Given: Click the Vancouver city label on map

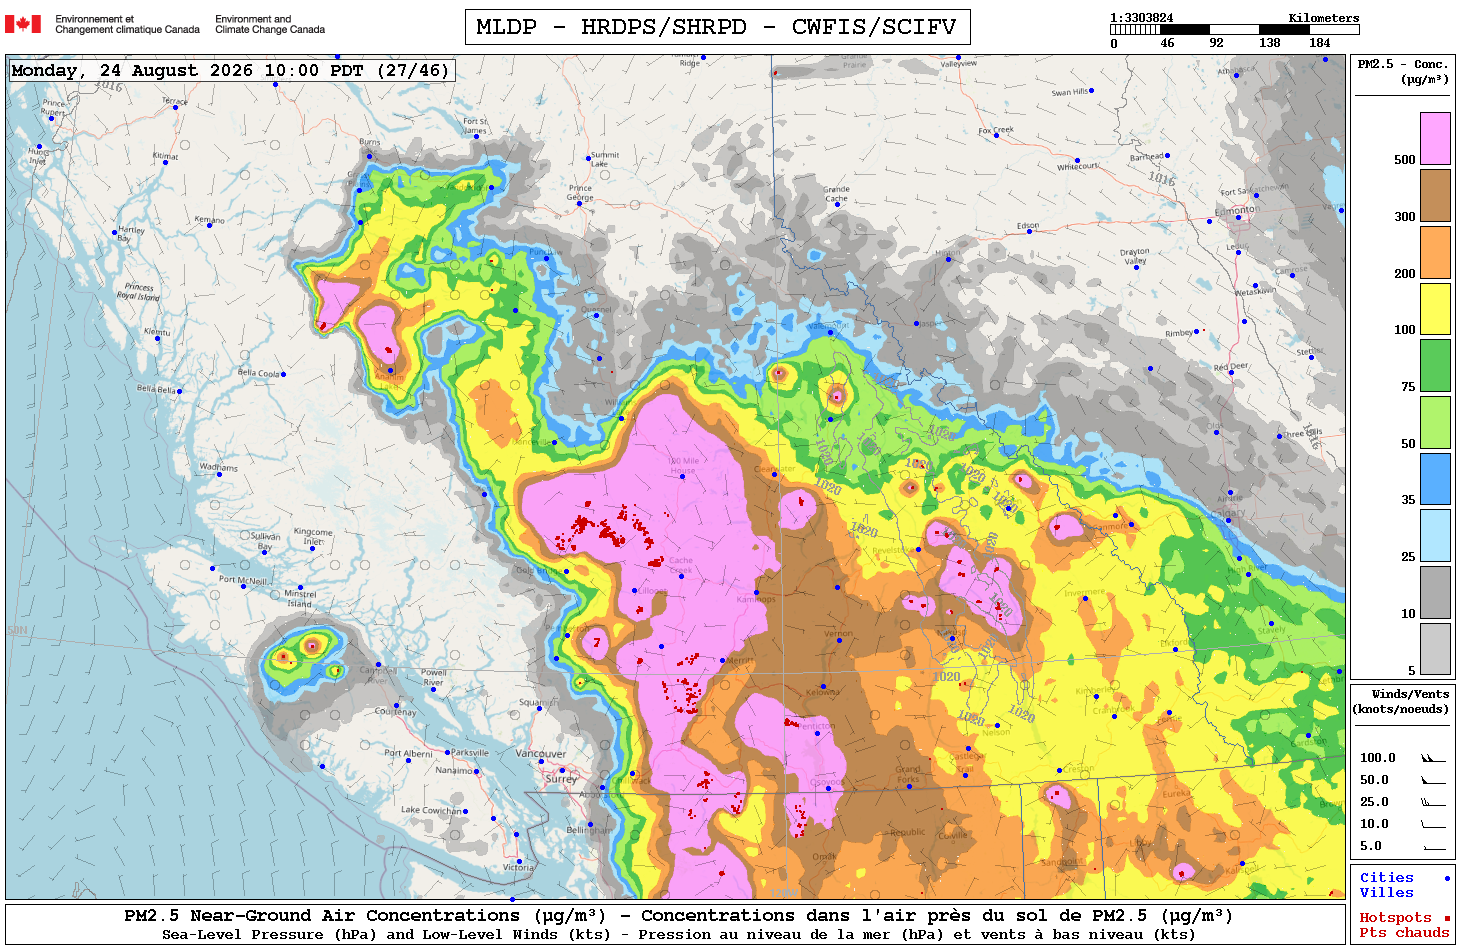Looking at the screenshot, I should click(x=541, y=753).
